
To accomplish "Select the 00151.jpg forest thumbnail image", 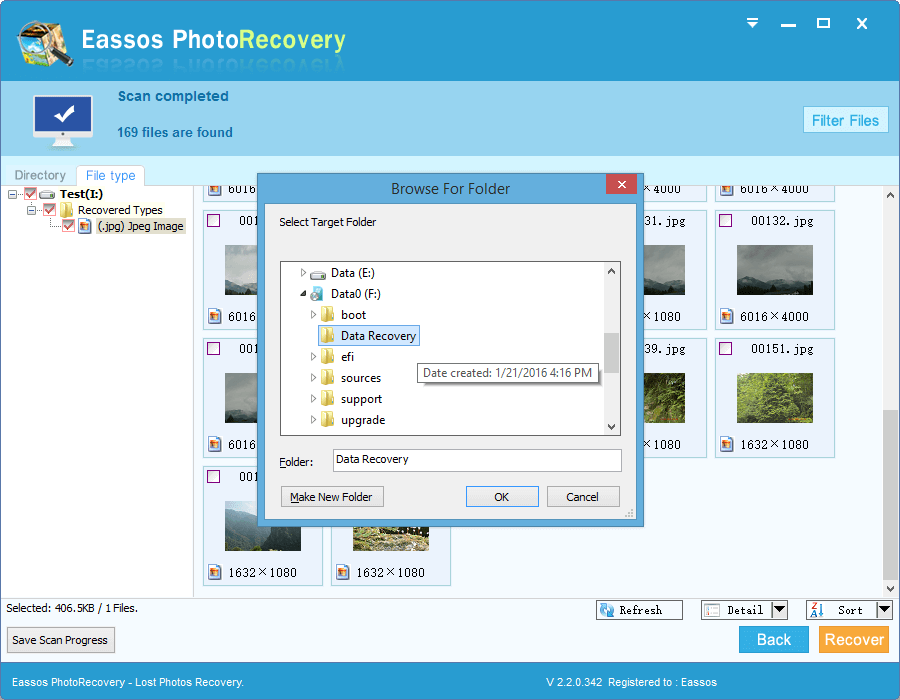I will point(774,398).
